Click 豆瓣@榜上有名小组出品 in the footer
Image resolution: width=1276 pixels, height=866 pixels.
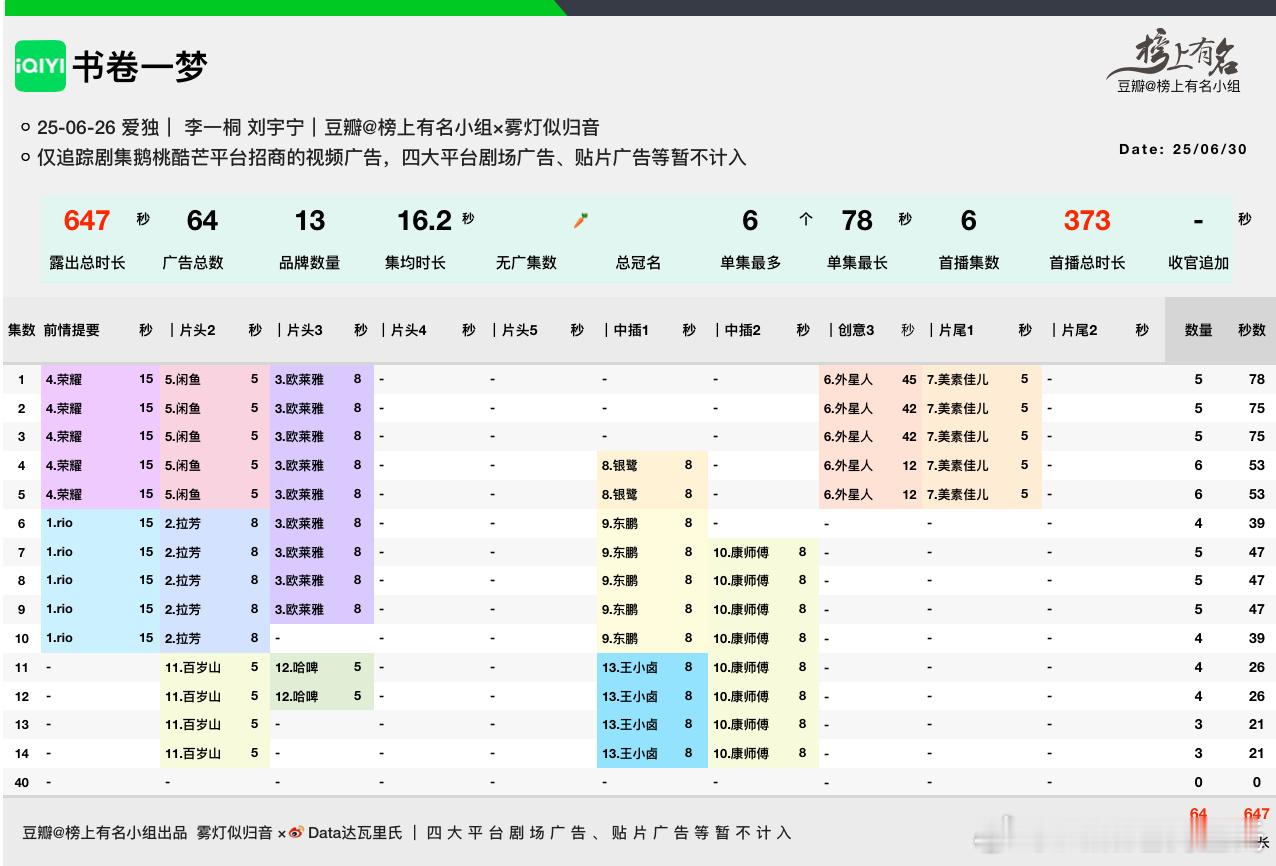[105, 833]
